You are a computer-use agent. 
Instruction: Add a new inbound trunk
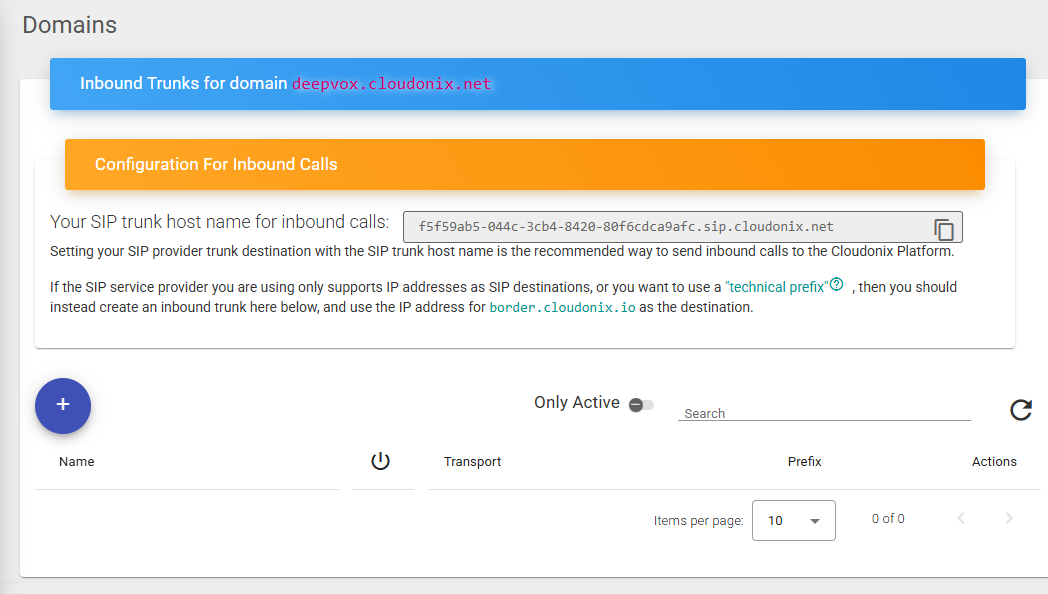(x=63, y=405)
